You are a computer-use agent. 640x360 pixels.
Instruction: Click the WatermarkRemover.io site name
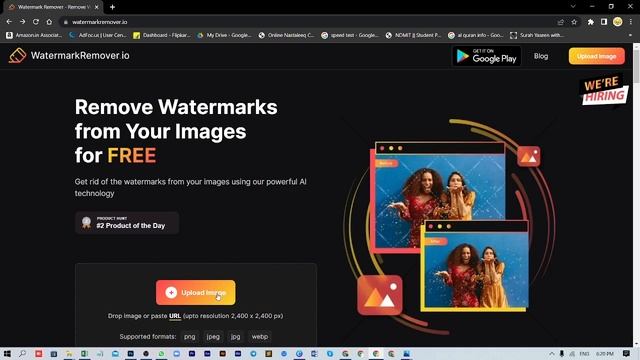80,56
